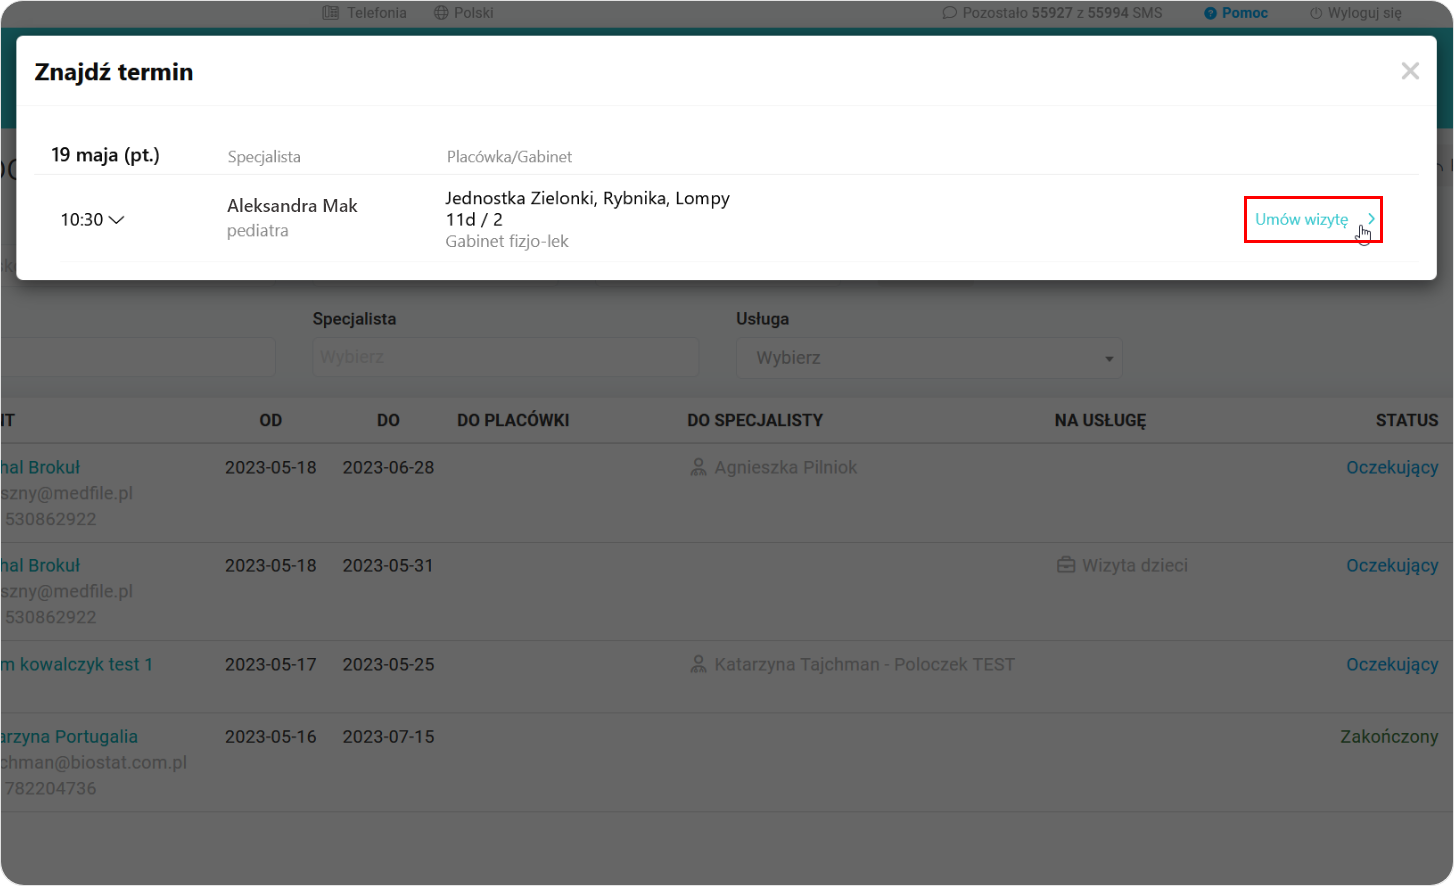
Task: Click the 2023-05-25 end date cell
Action: coord(388,664)
